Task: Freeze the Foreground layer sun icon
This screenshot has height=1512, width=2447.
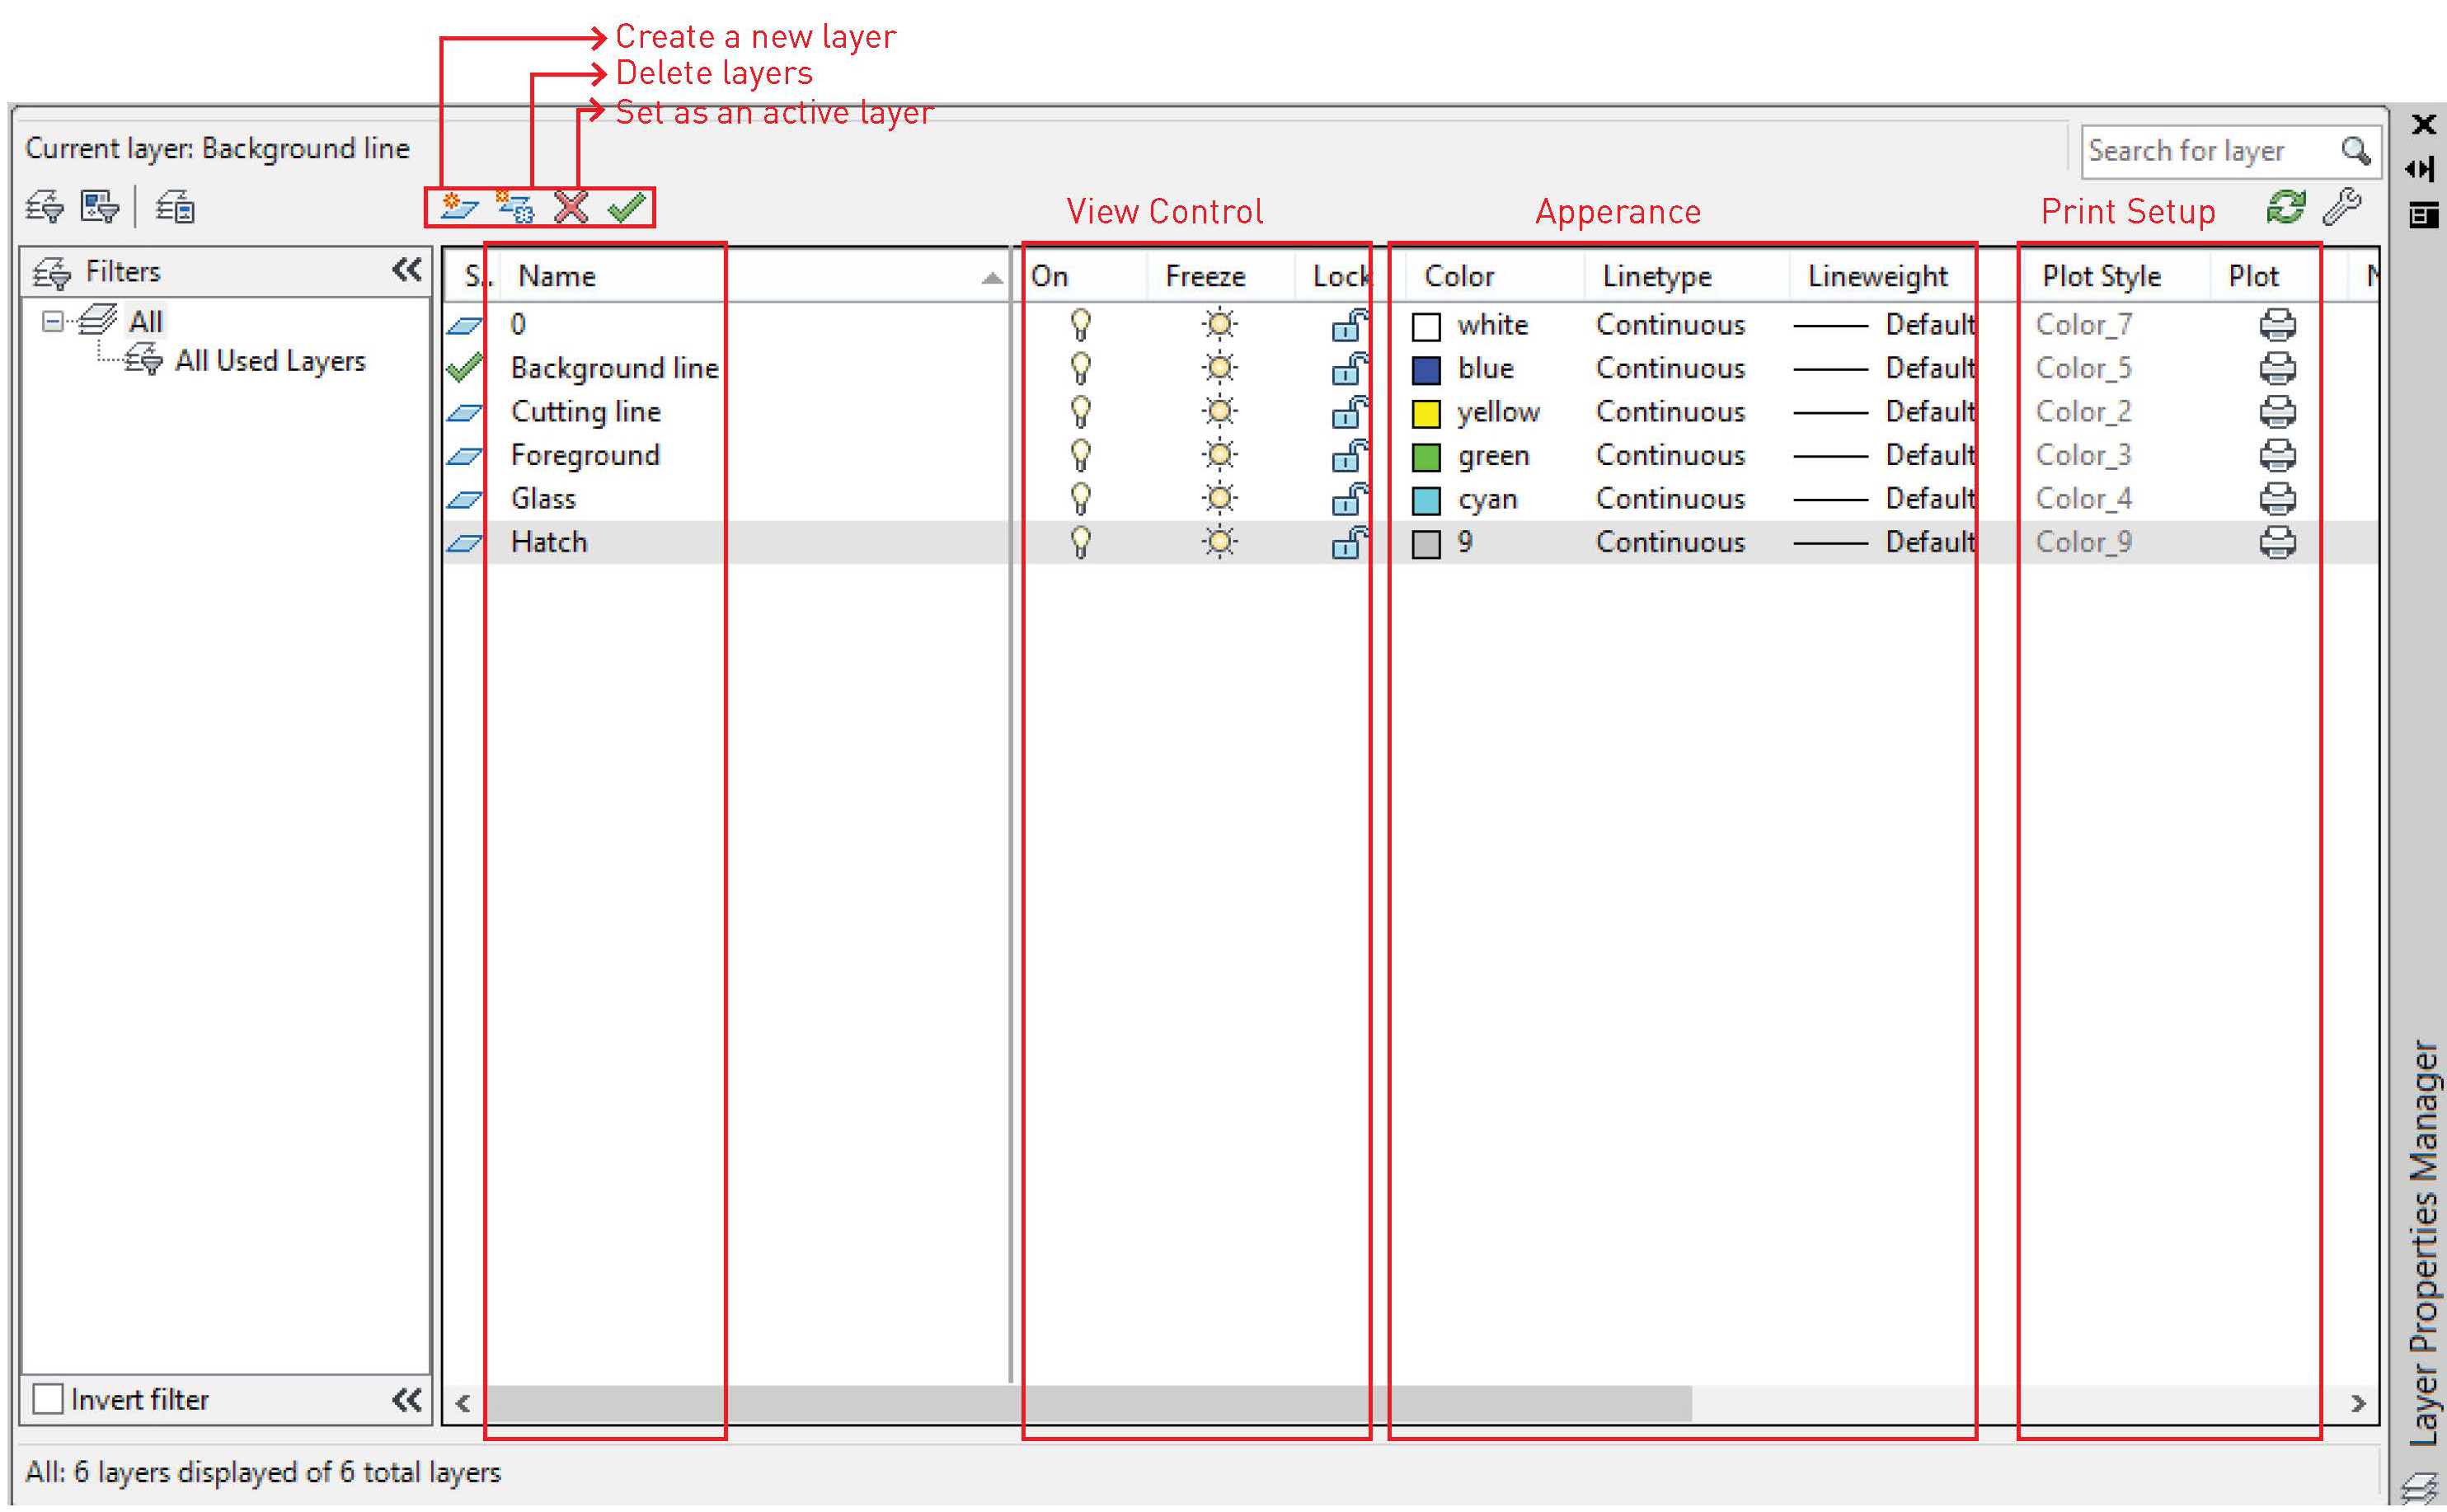Action: [x=1219, y=455]
